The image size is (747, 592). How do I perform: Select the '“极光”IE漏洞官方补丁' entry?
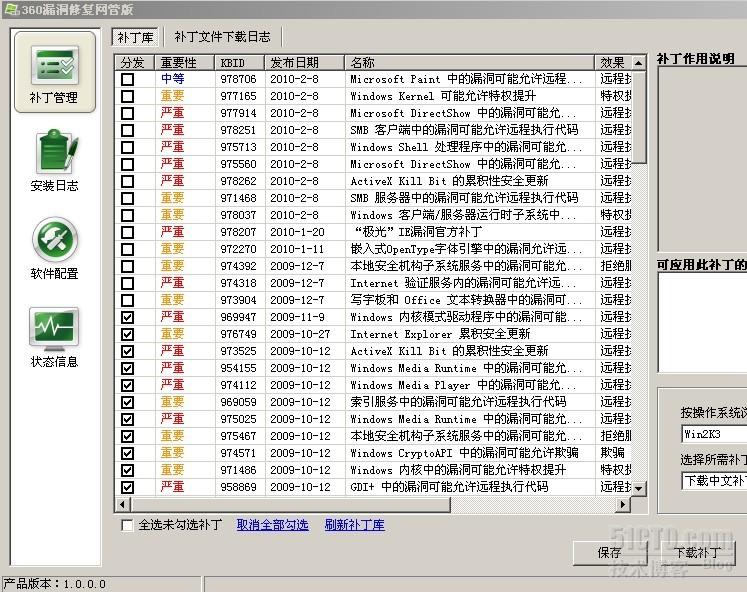(418, 232)
